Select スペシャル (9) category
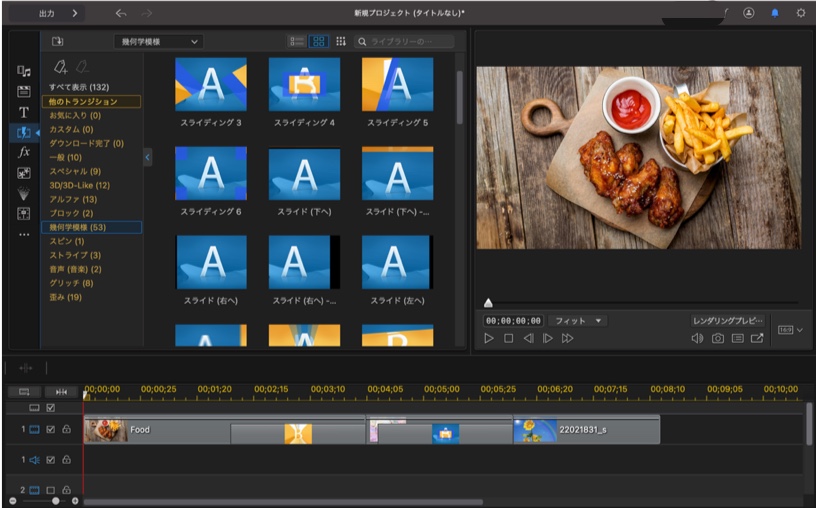This screenshot has height=508, width=816. (x=75, y=171)
